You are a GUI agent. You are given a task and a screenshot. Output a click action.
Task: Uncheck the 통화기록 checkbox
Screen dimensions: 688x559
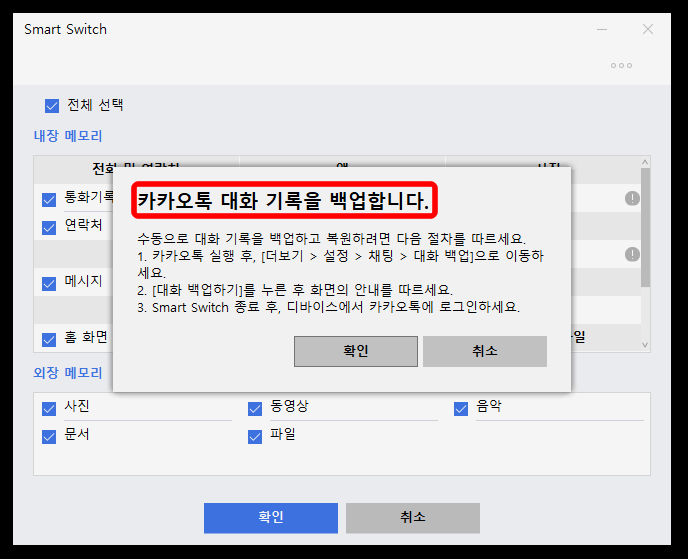[49, 200]
